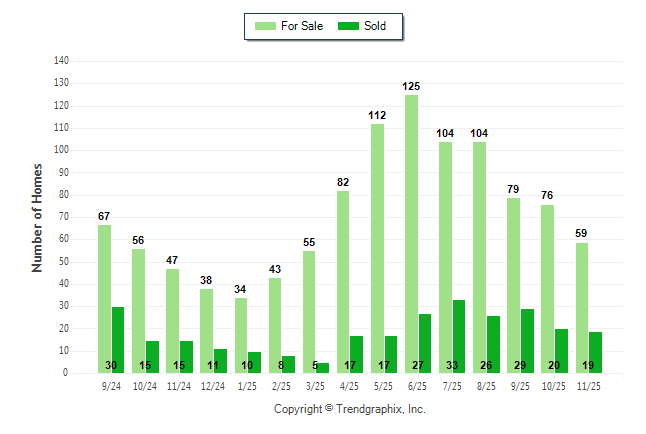Click the 12/24 For Sale bar
This screenshot has height=434, width=646.
pos(206,330)
